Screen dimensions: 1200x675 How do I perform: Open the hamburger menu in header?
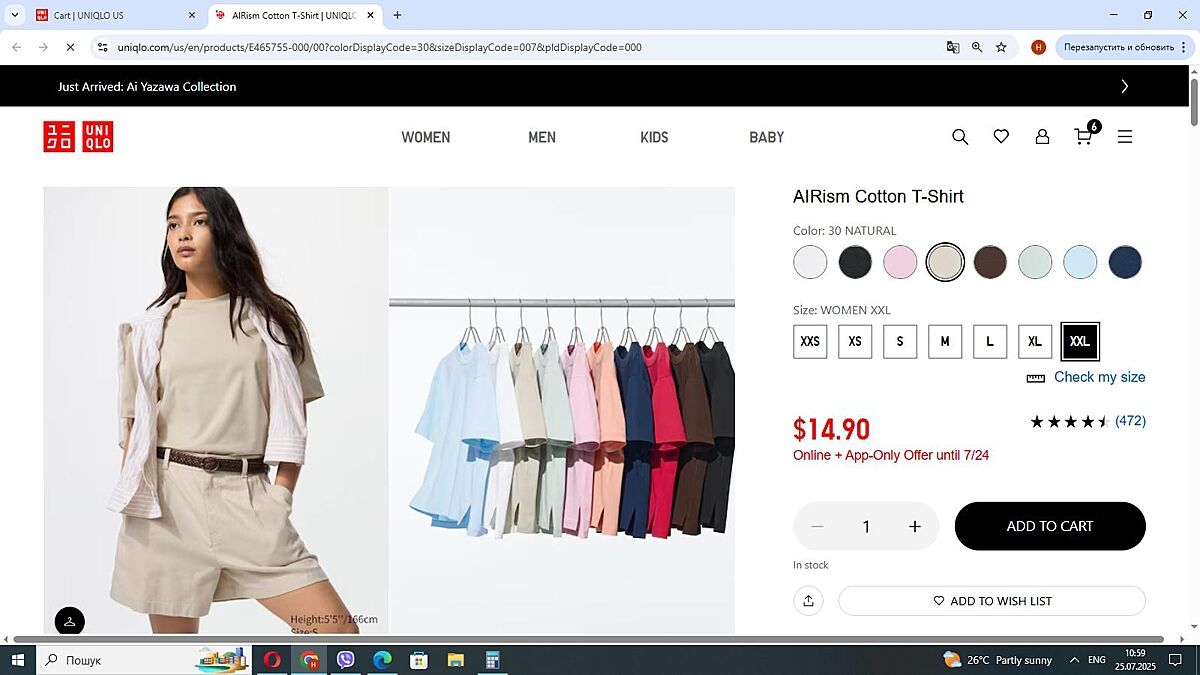(1125, 137)
